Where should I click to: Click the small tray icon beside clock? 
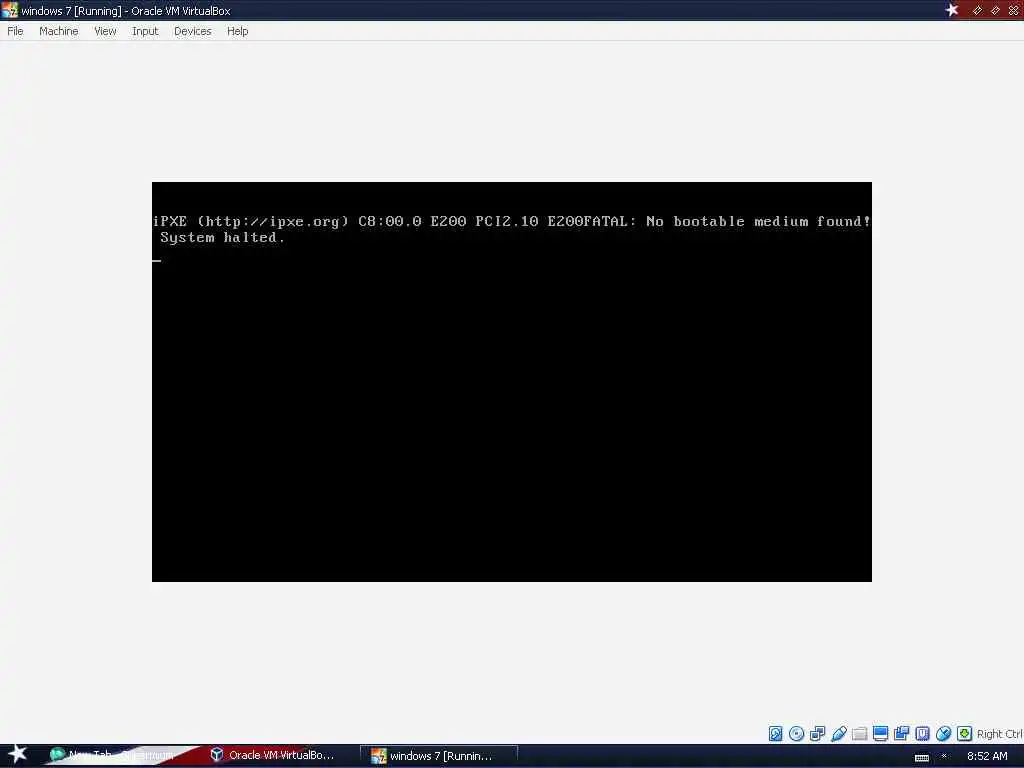(944, 756)
